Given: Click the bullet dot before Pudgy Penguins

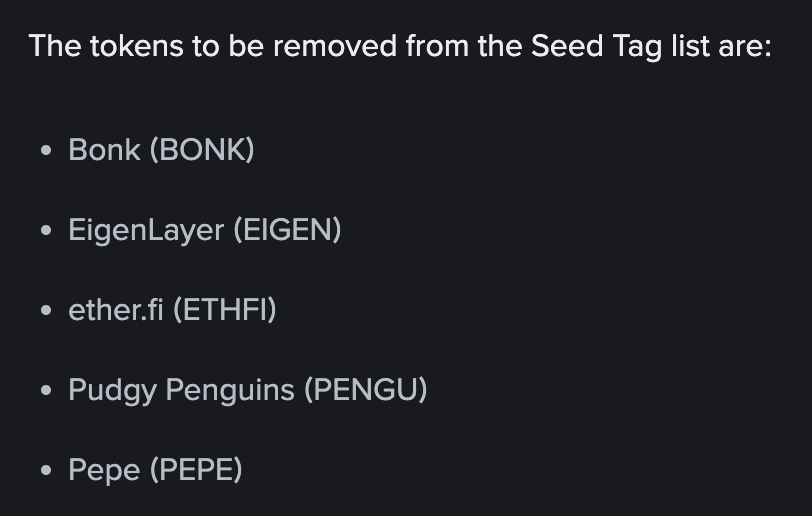Looking at the screenshot, I should 46,390.
